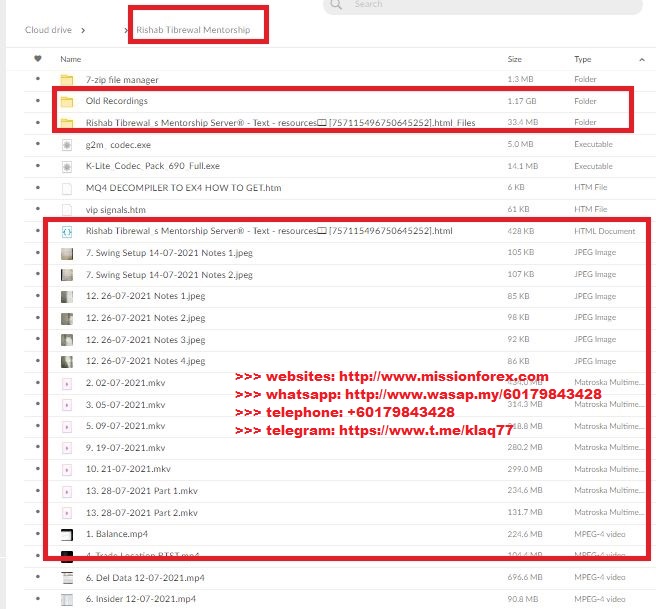Select the 5. 09-07-2021.mkv video icon

pos(67,427)
